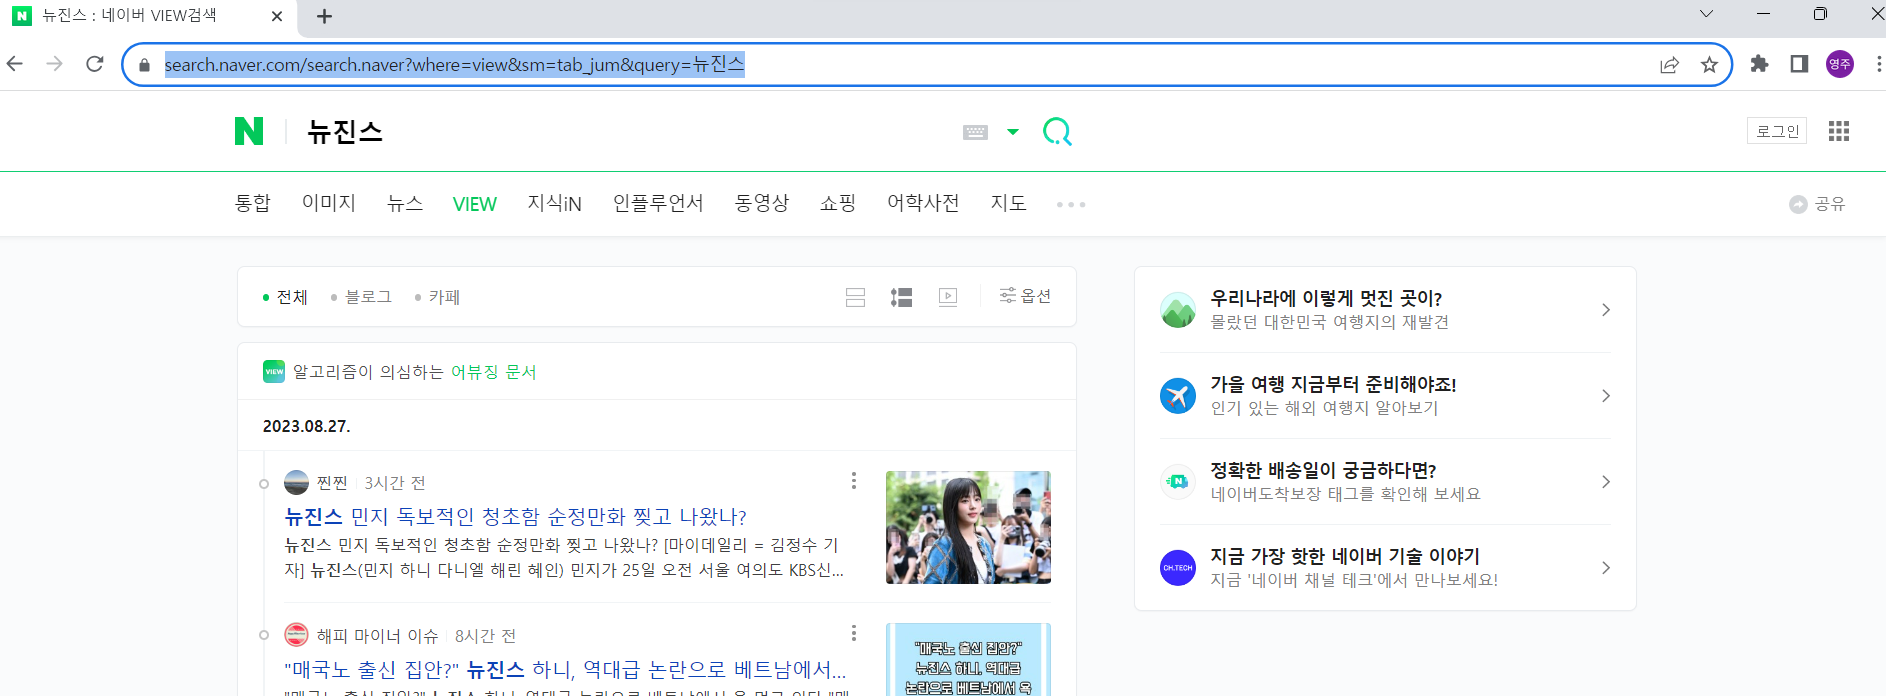Screen dimensions: 1886x696
Task: Expand more tabs via three dots
Action: pyautogui.click(x=1071, y=204)
